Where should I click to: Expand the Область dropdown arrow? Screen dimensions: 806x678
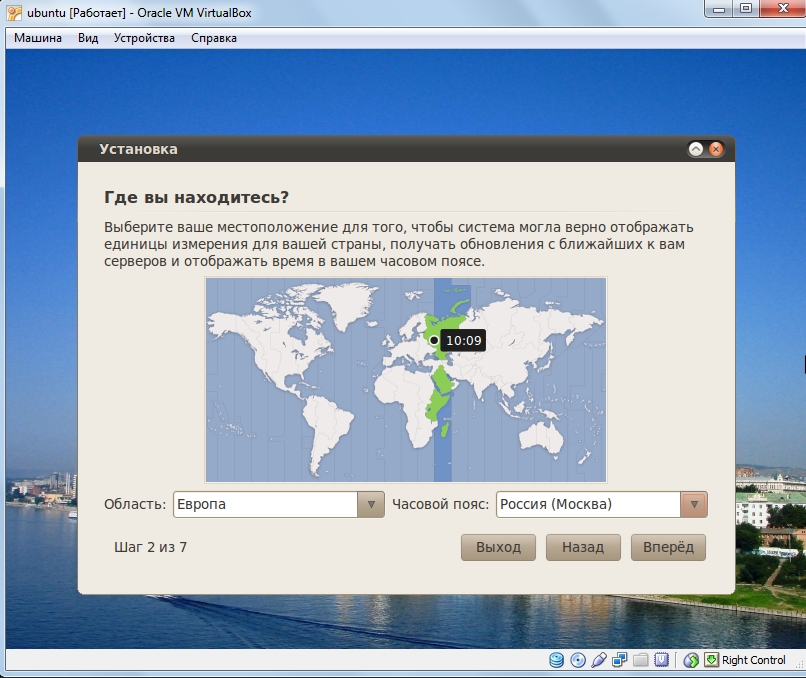[371, 504]
